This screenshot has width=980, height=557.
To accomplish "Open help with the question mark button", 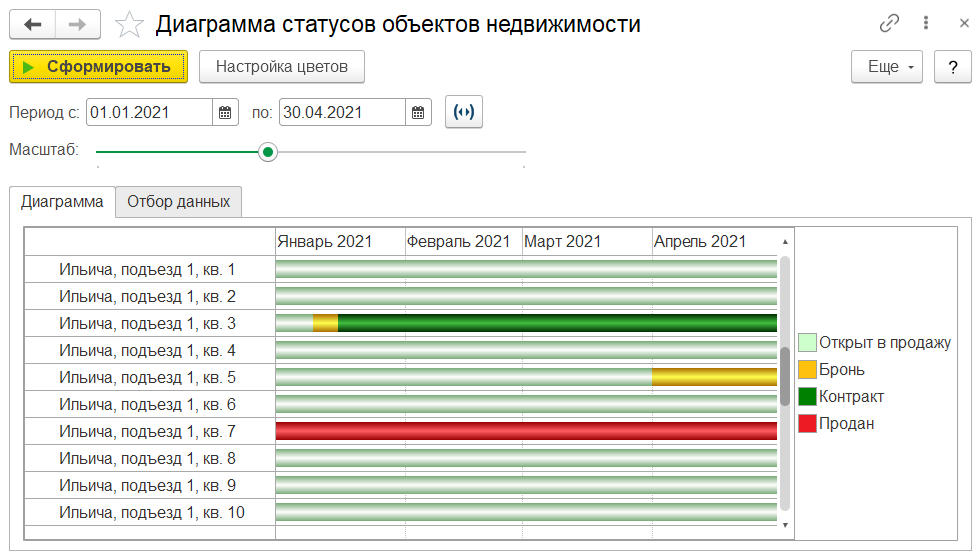I will tap(952, 67).
